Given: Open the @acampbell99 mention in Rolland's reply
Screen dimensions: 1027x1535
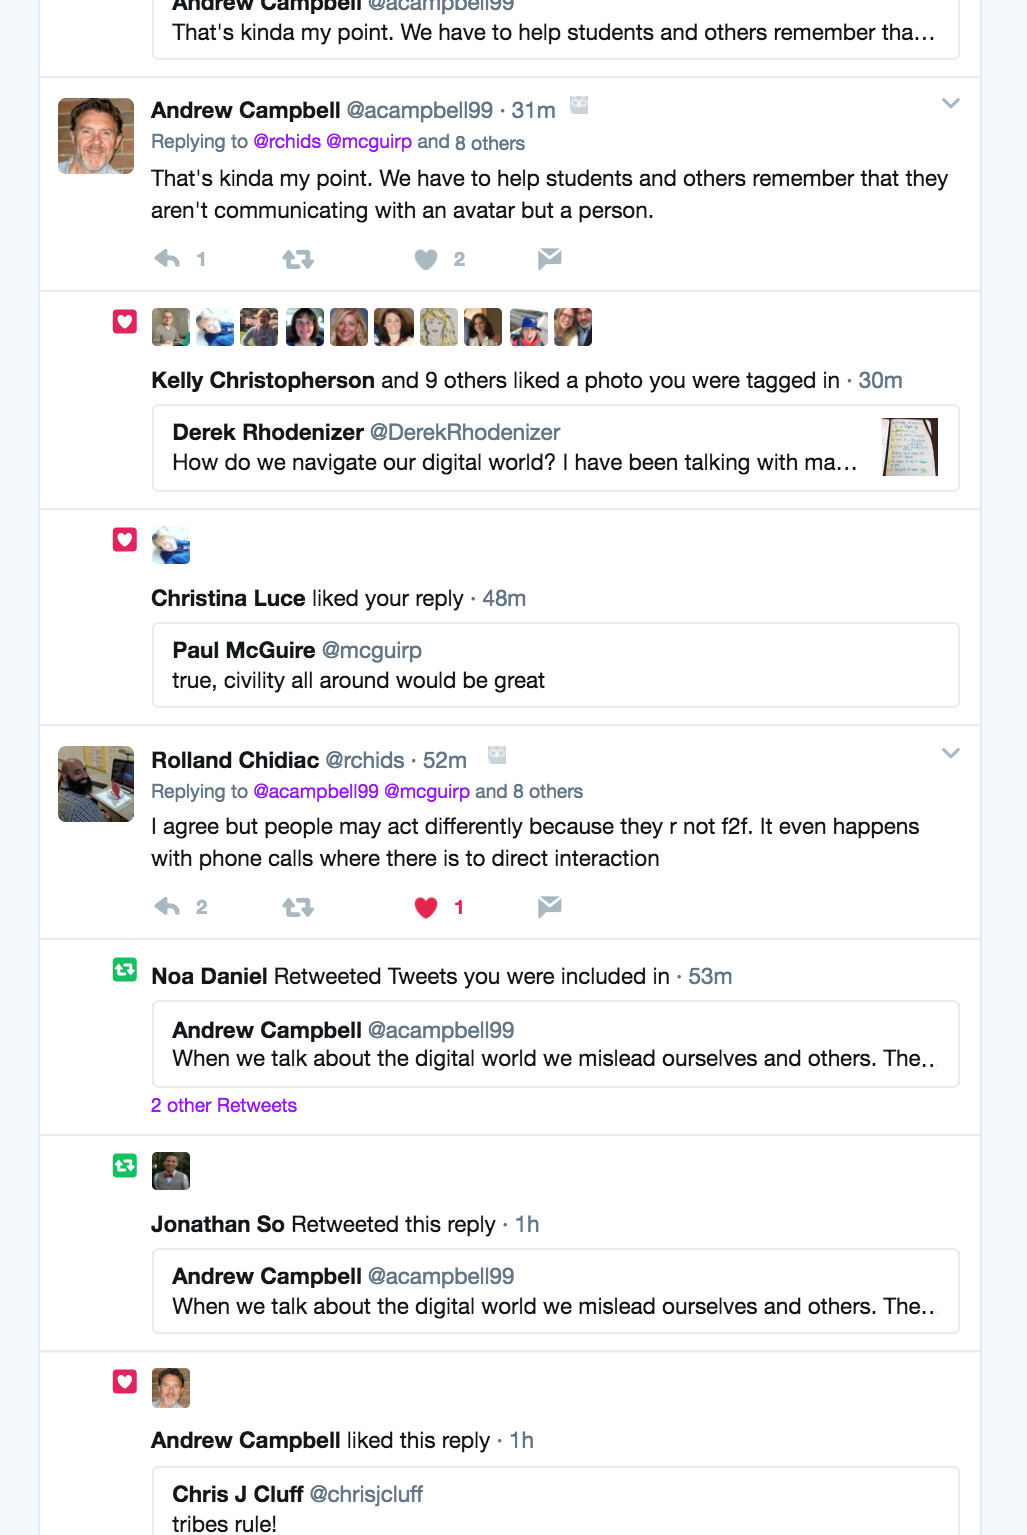Looking at the screenshot, I should pyautogui.click(x=316, y=791).
